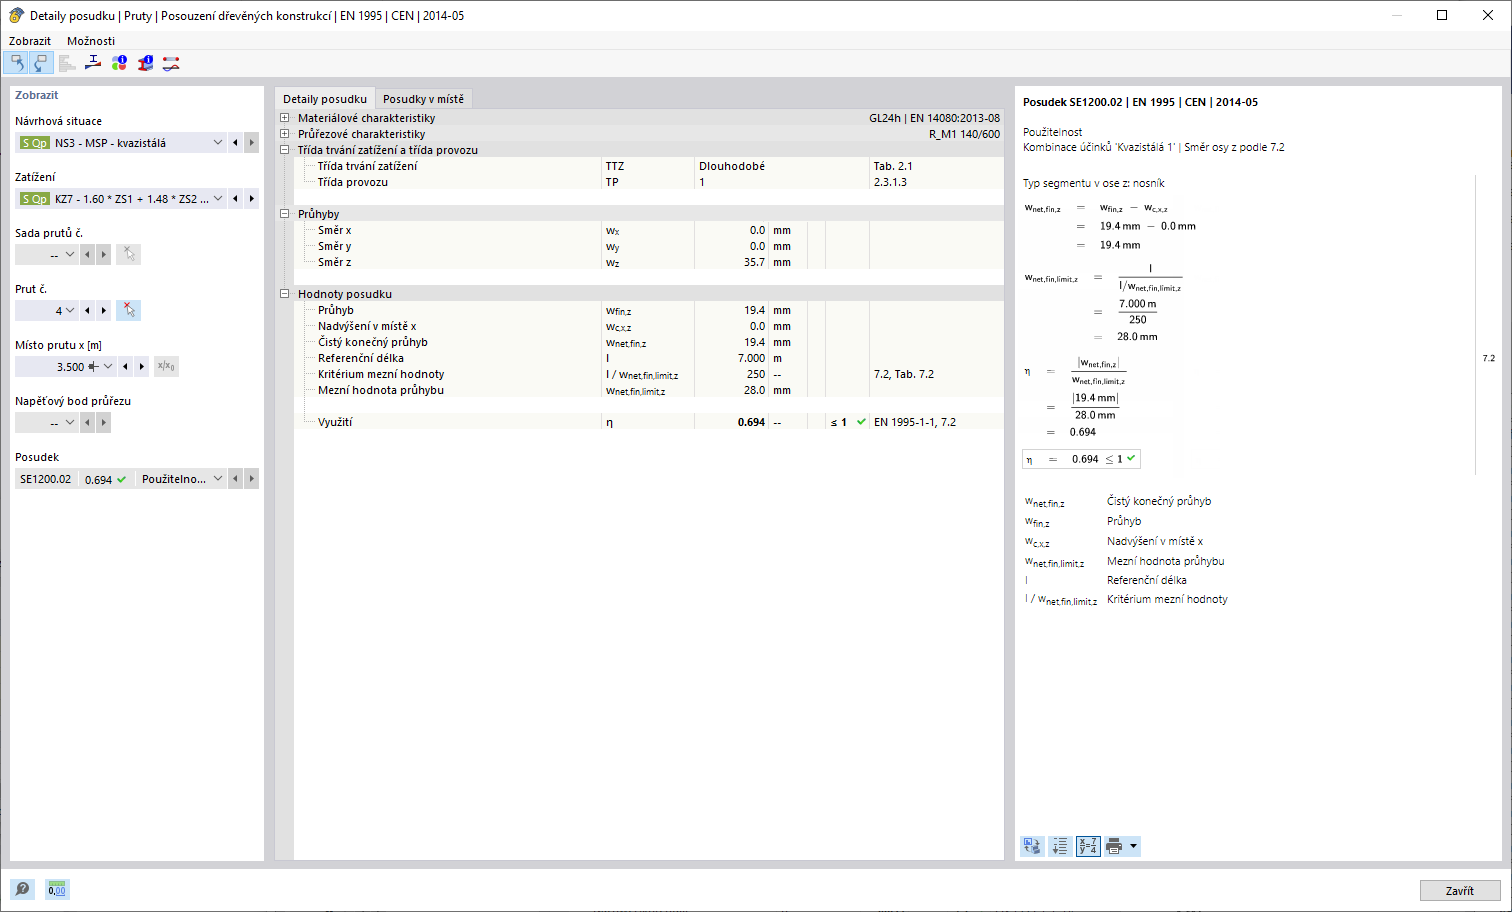Click the x/x0 relative location button
The image size is (1512, 912).
click(166, 367)
